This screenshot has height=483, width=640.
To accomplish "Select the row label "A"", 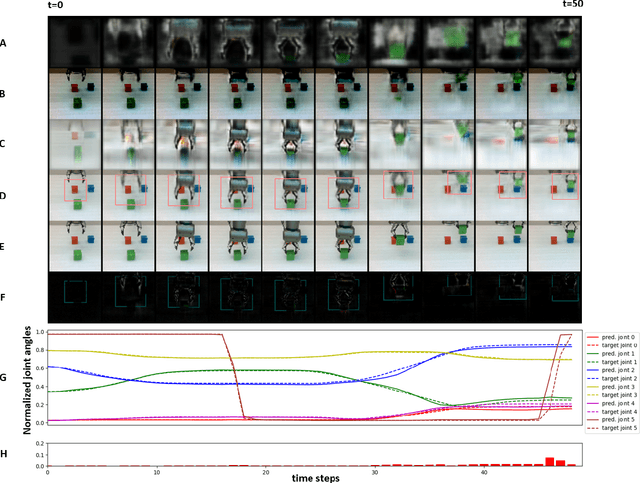I will click(3, 43).
